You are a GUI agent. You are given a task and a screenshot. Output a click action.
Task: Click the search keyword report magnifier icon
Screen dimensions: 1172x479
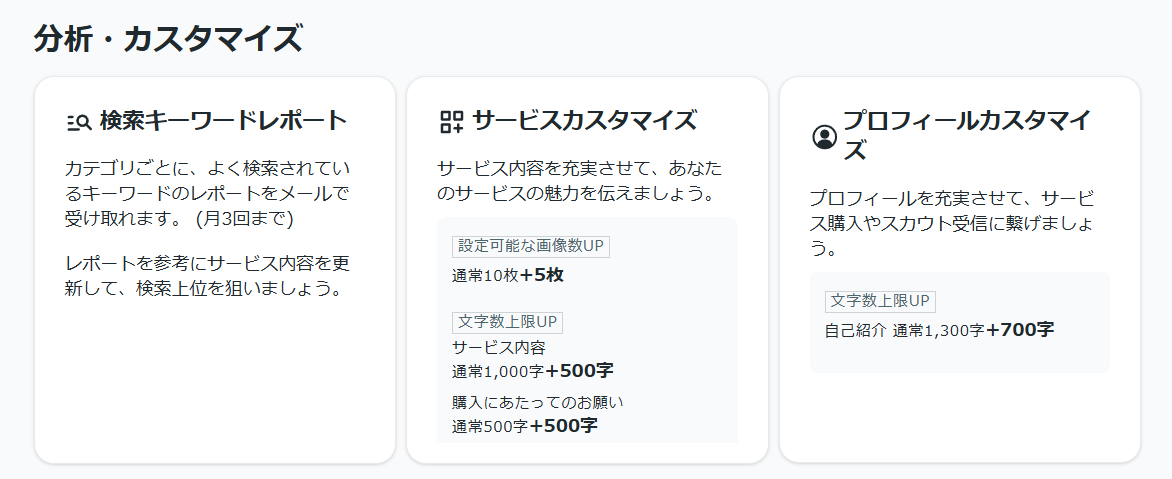point(78,122)
